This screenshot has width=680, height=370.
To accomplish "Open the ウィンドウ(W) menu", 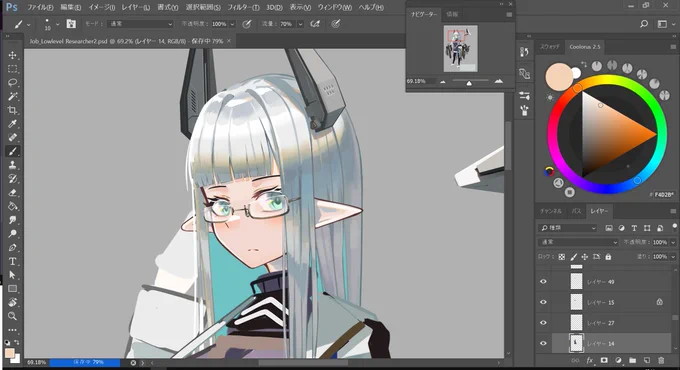I will coord(334,7).
